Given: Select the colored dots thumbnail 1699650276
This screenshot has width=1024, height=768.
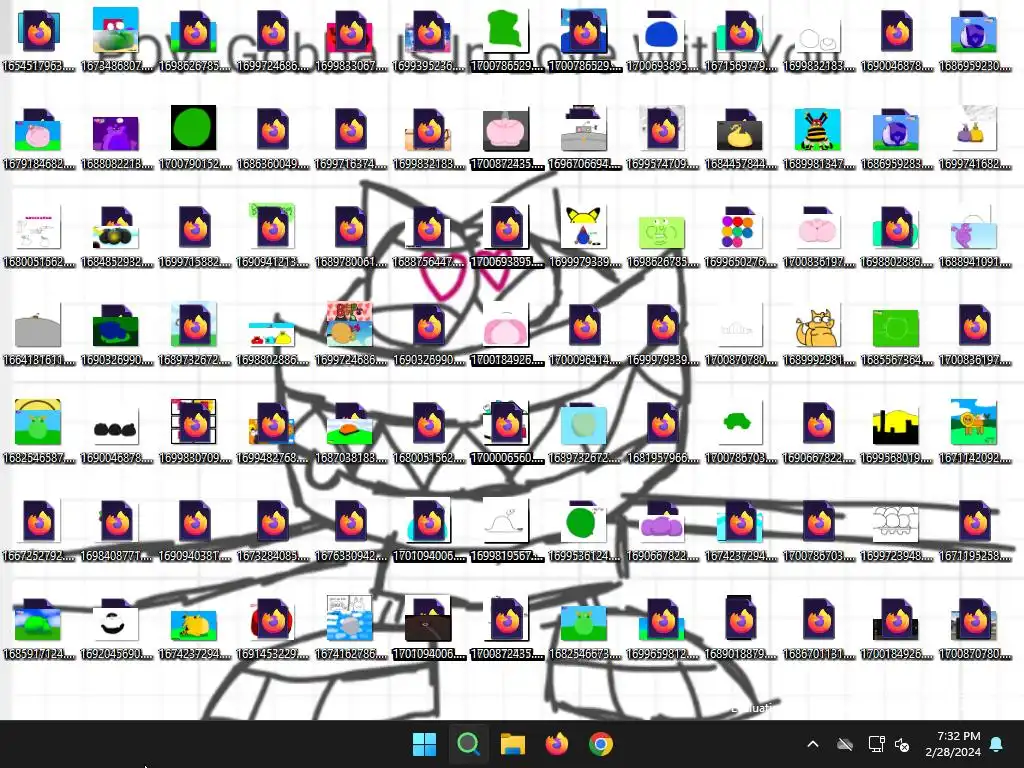Looking at the screenshot, I should tap(741, 227).
